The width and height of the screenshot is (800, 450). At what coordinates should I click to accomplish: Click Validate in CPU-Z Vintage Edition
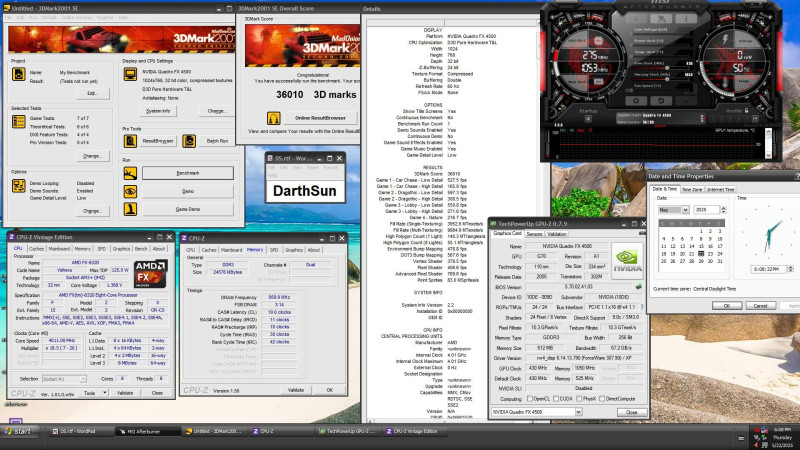[x=125, y=393]
